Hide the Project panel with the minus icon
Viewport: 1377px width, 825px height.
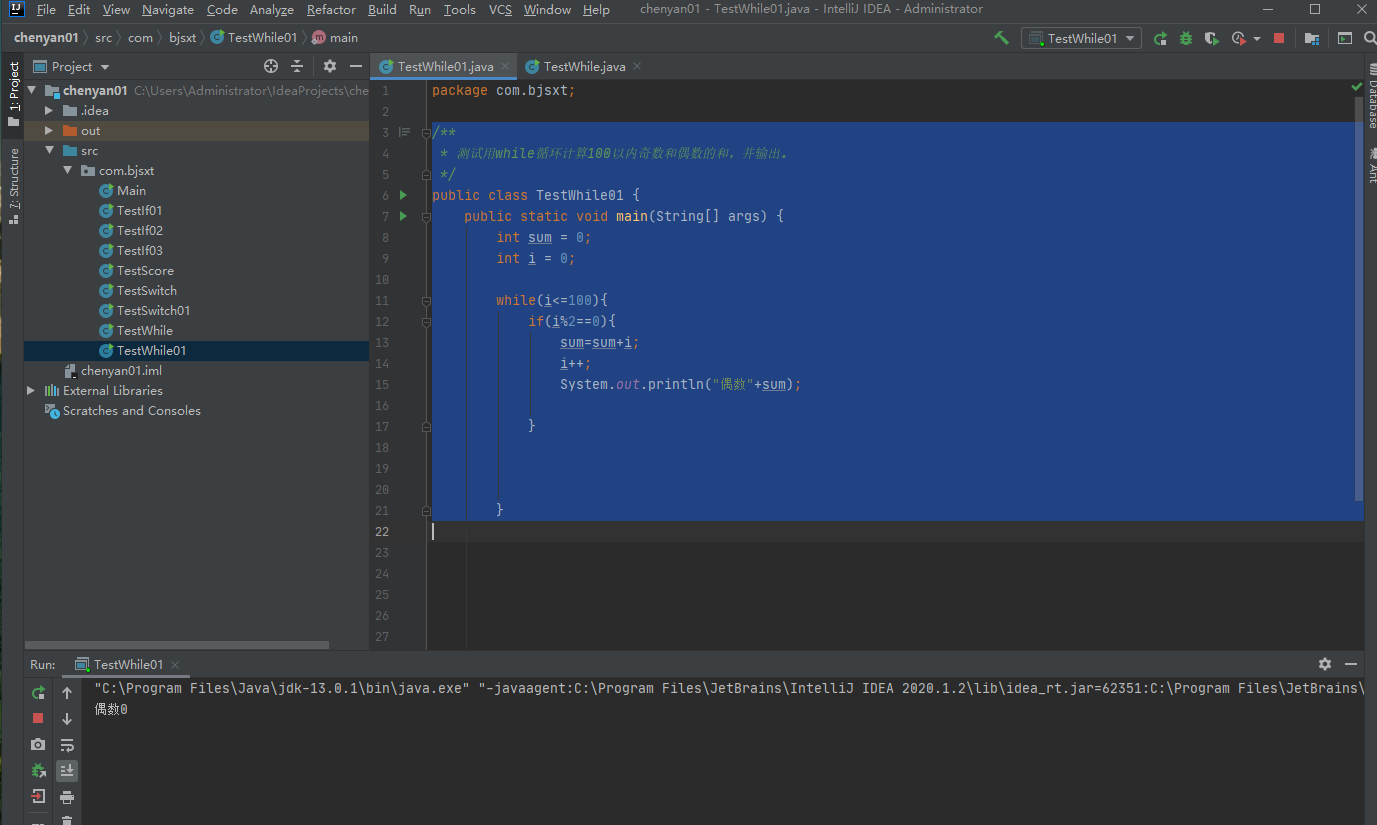click(355, 66)
